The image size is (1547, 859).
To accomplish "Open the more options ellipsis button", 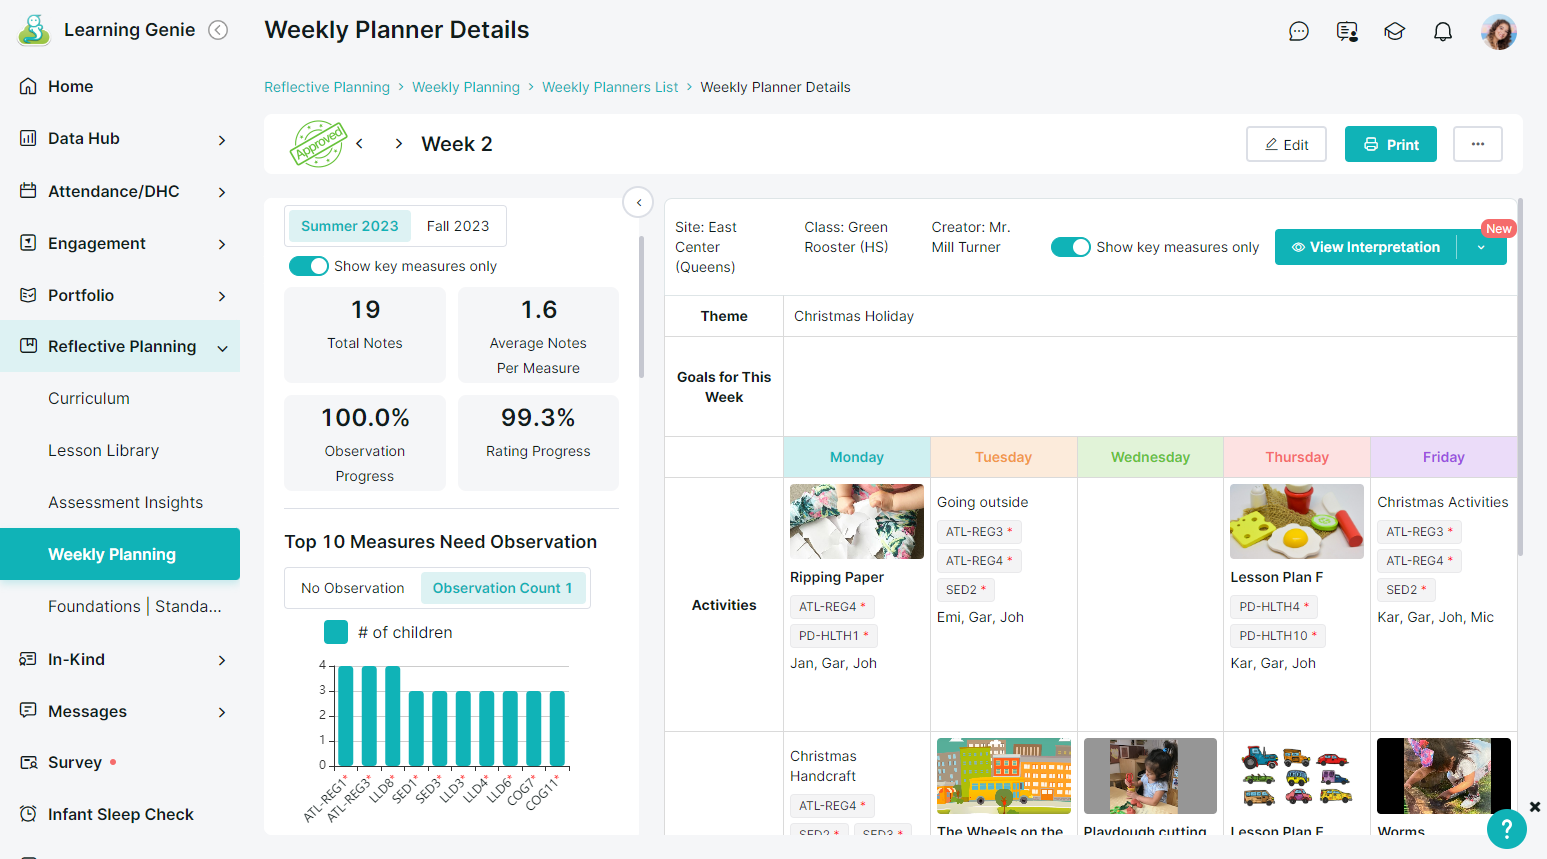I will pyautogui.click(x=1478, y=144).
